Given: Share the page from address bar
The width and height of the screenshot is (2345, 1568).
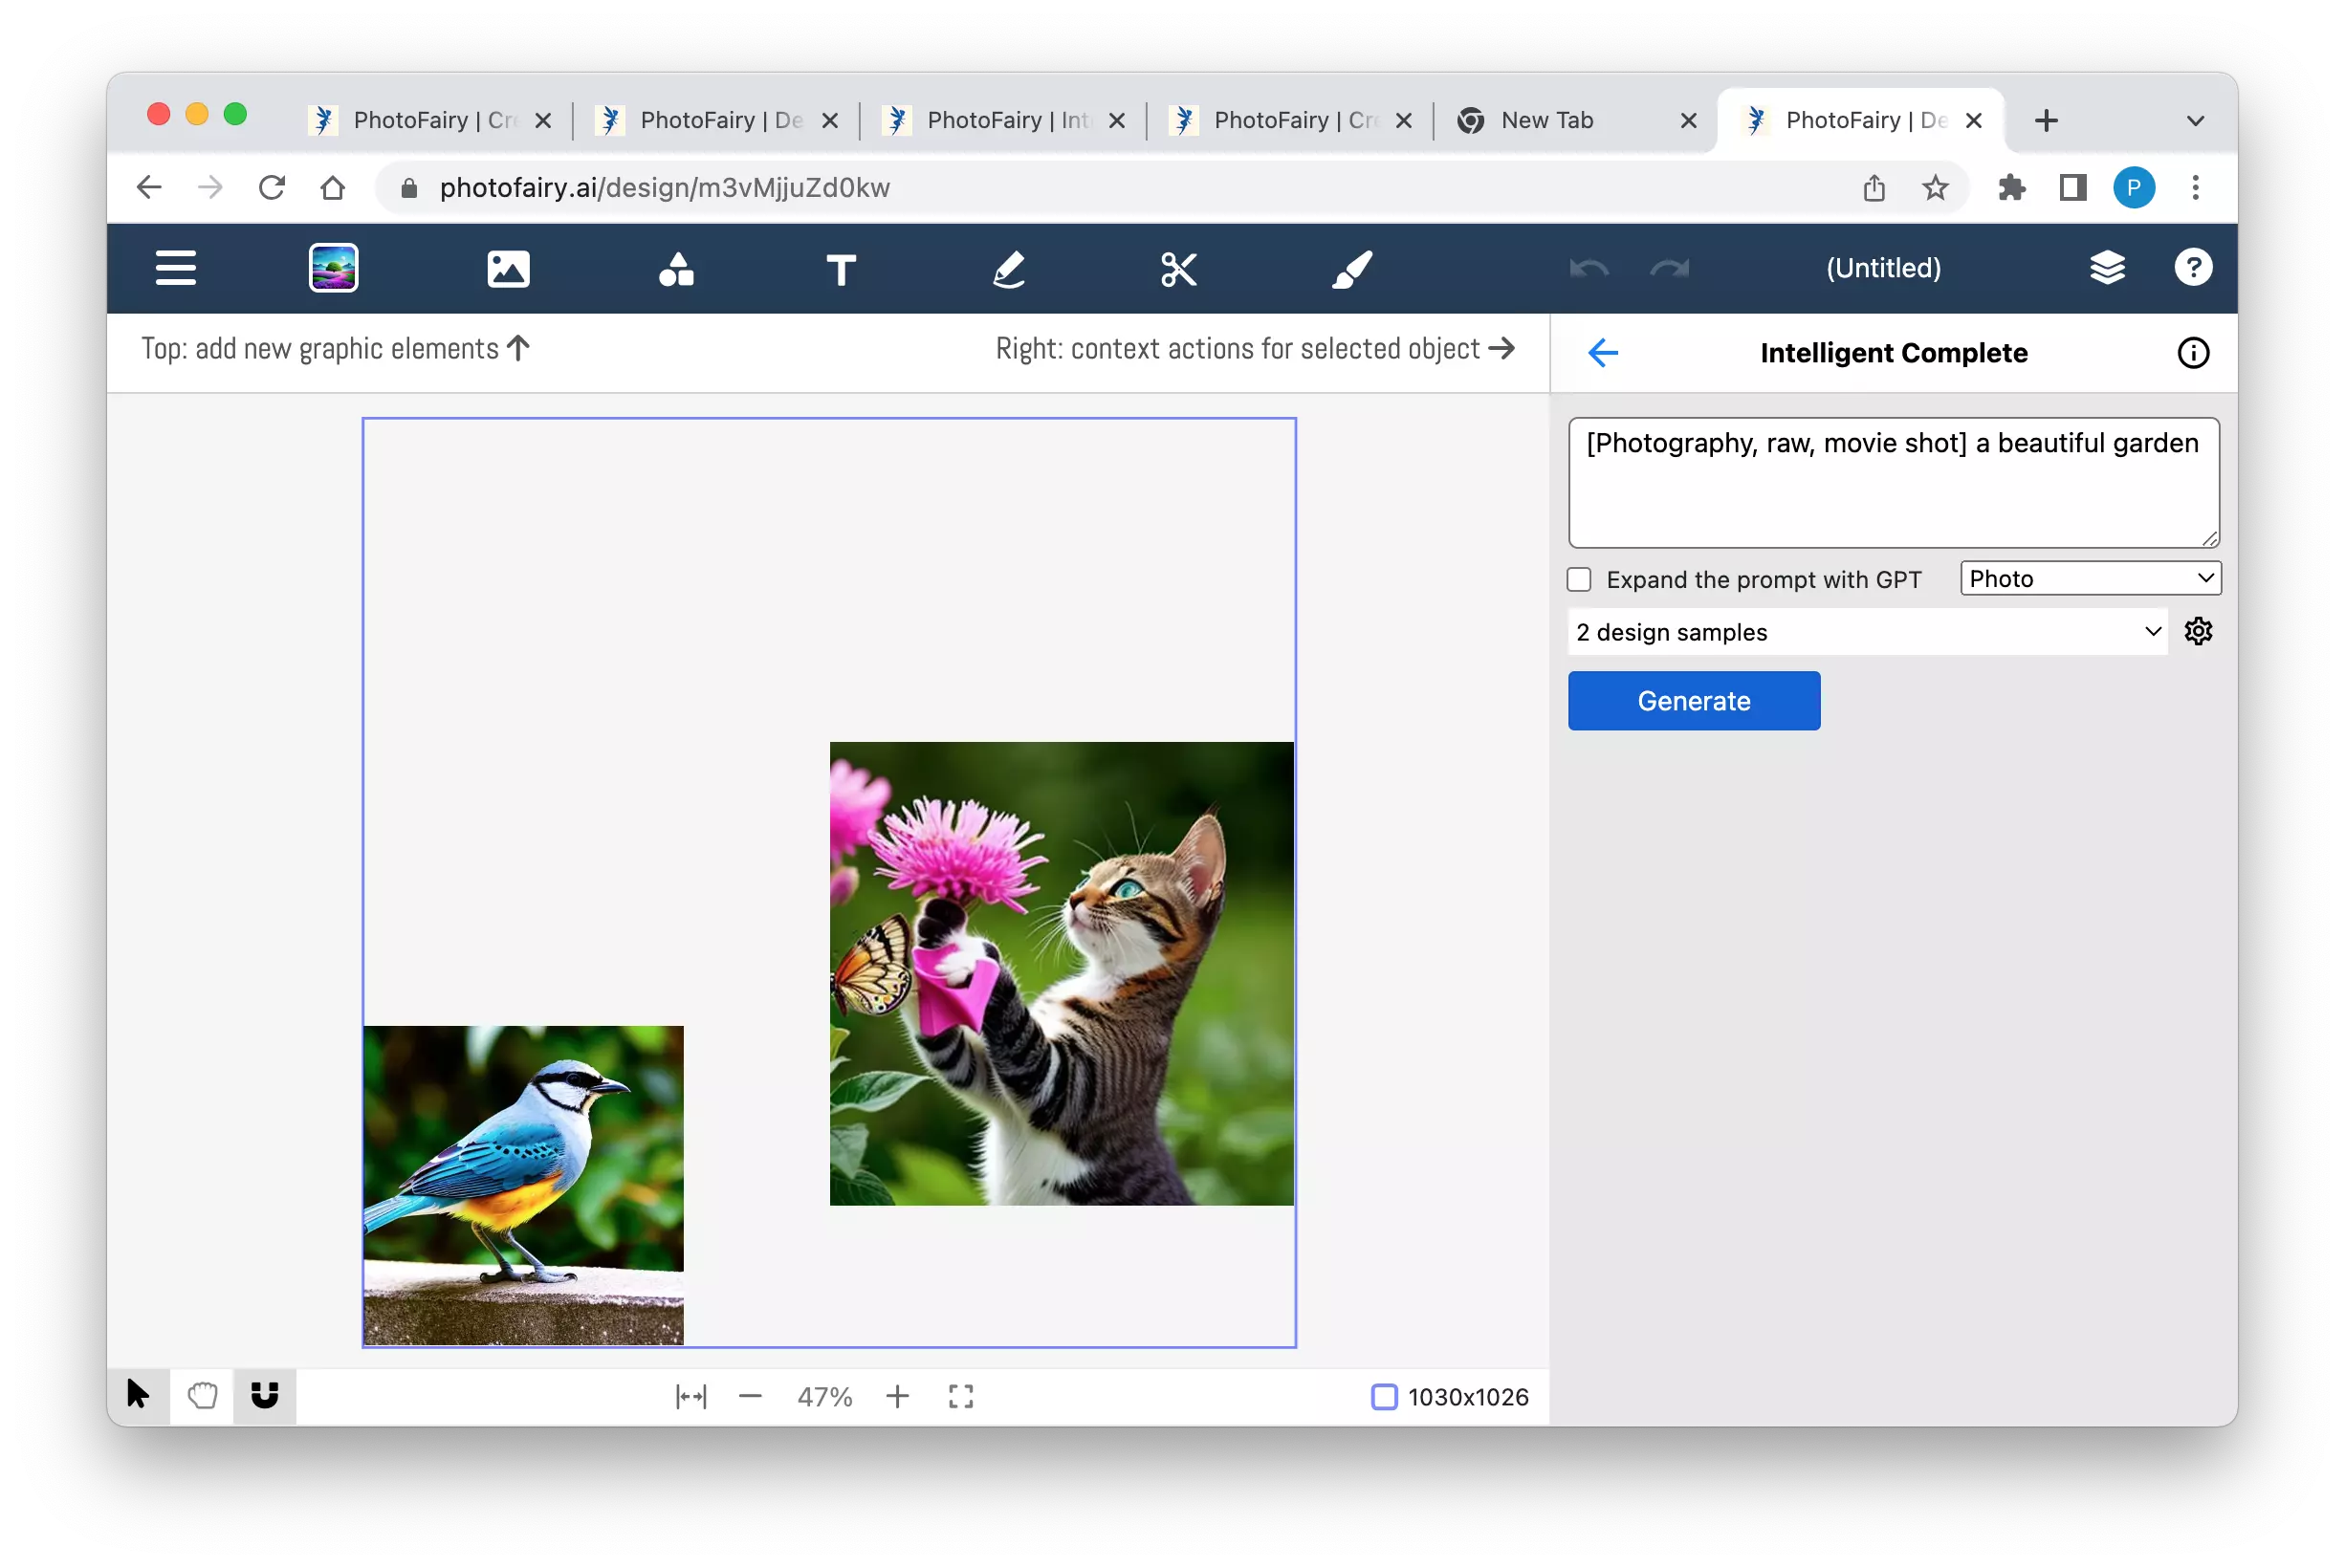Looking at the screenshot, I should tap(1874, 188).
